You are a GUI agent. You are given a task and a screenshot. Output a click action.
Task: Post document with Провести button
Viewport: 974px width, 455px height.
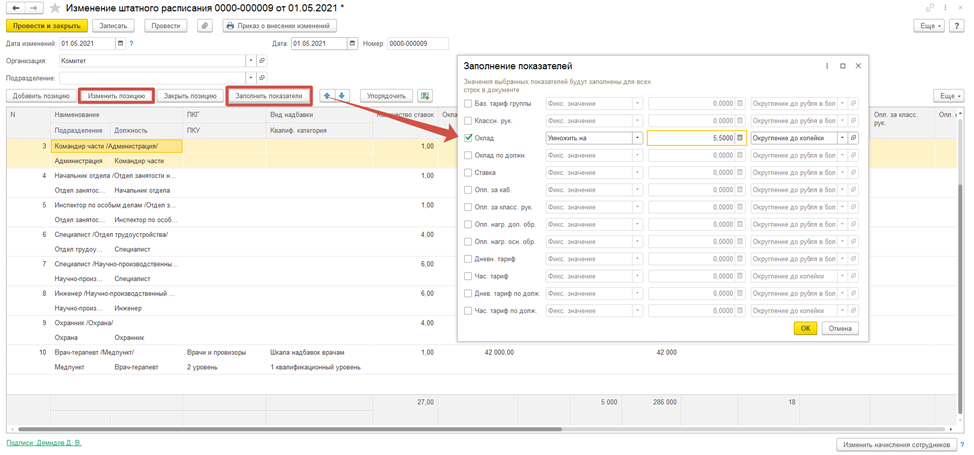pos(166,26)
